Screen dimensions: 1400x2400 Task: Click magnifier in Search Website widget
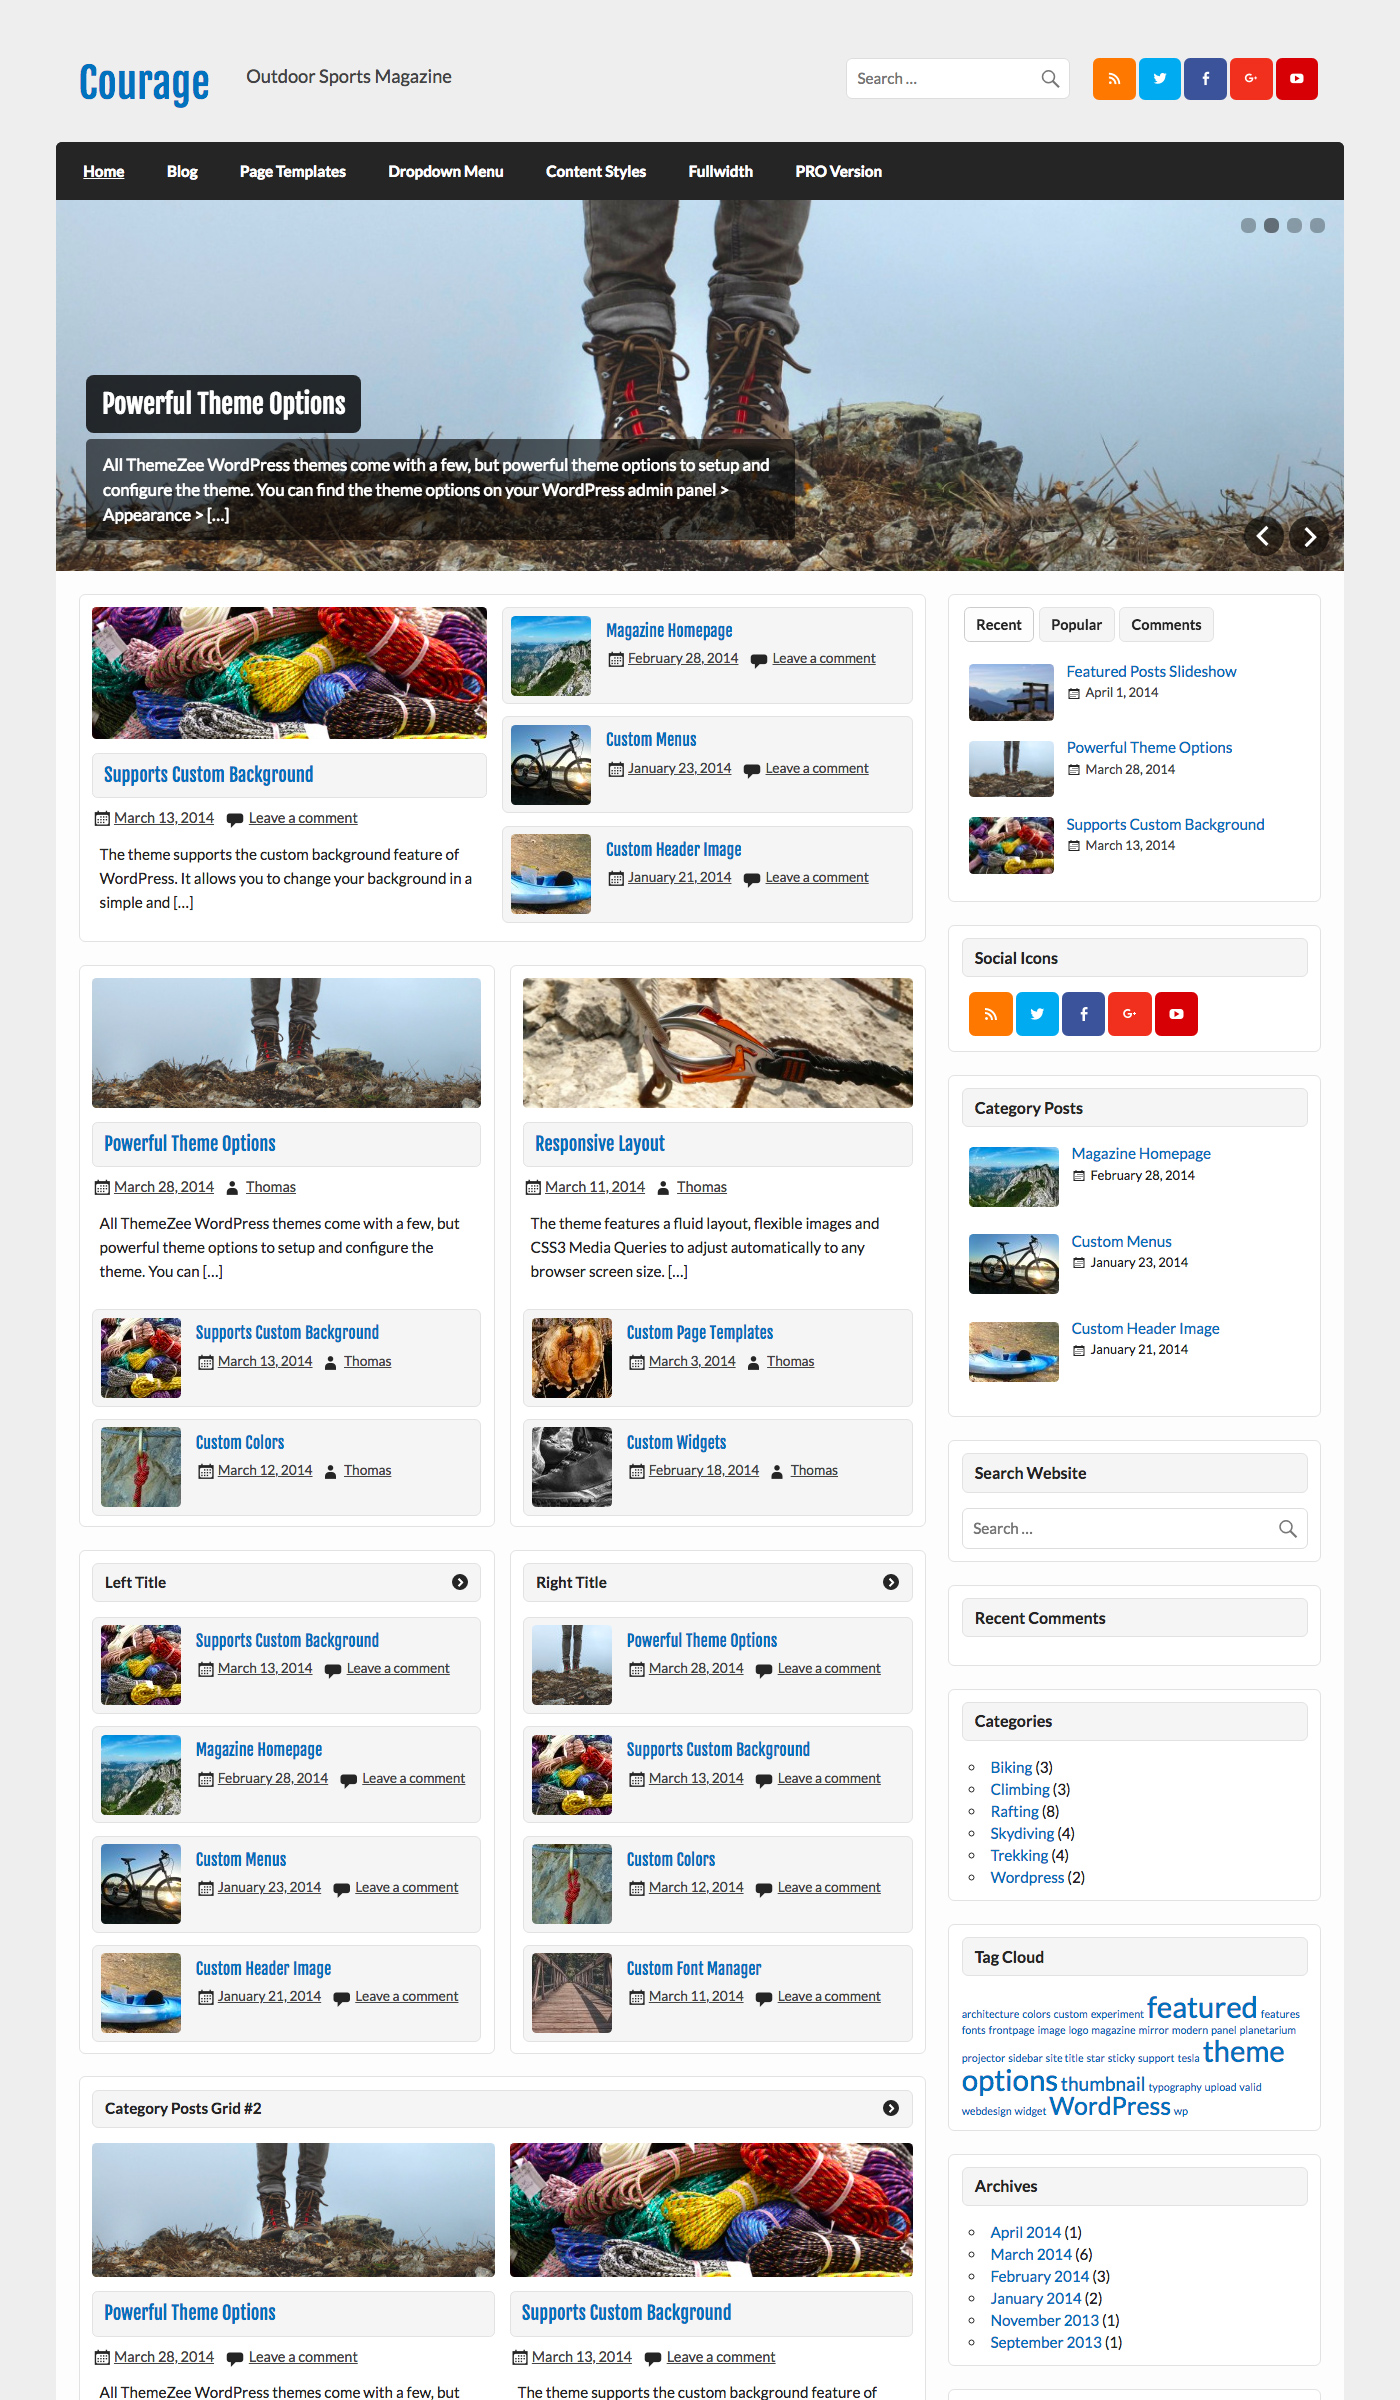[1288, 1529]
